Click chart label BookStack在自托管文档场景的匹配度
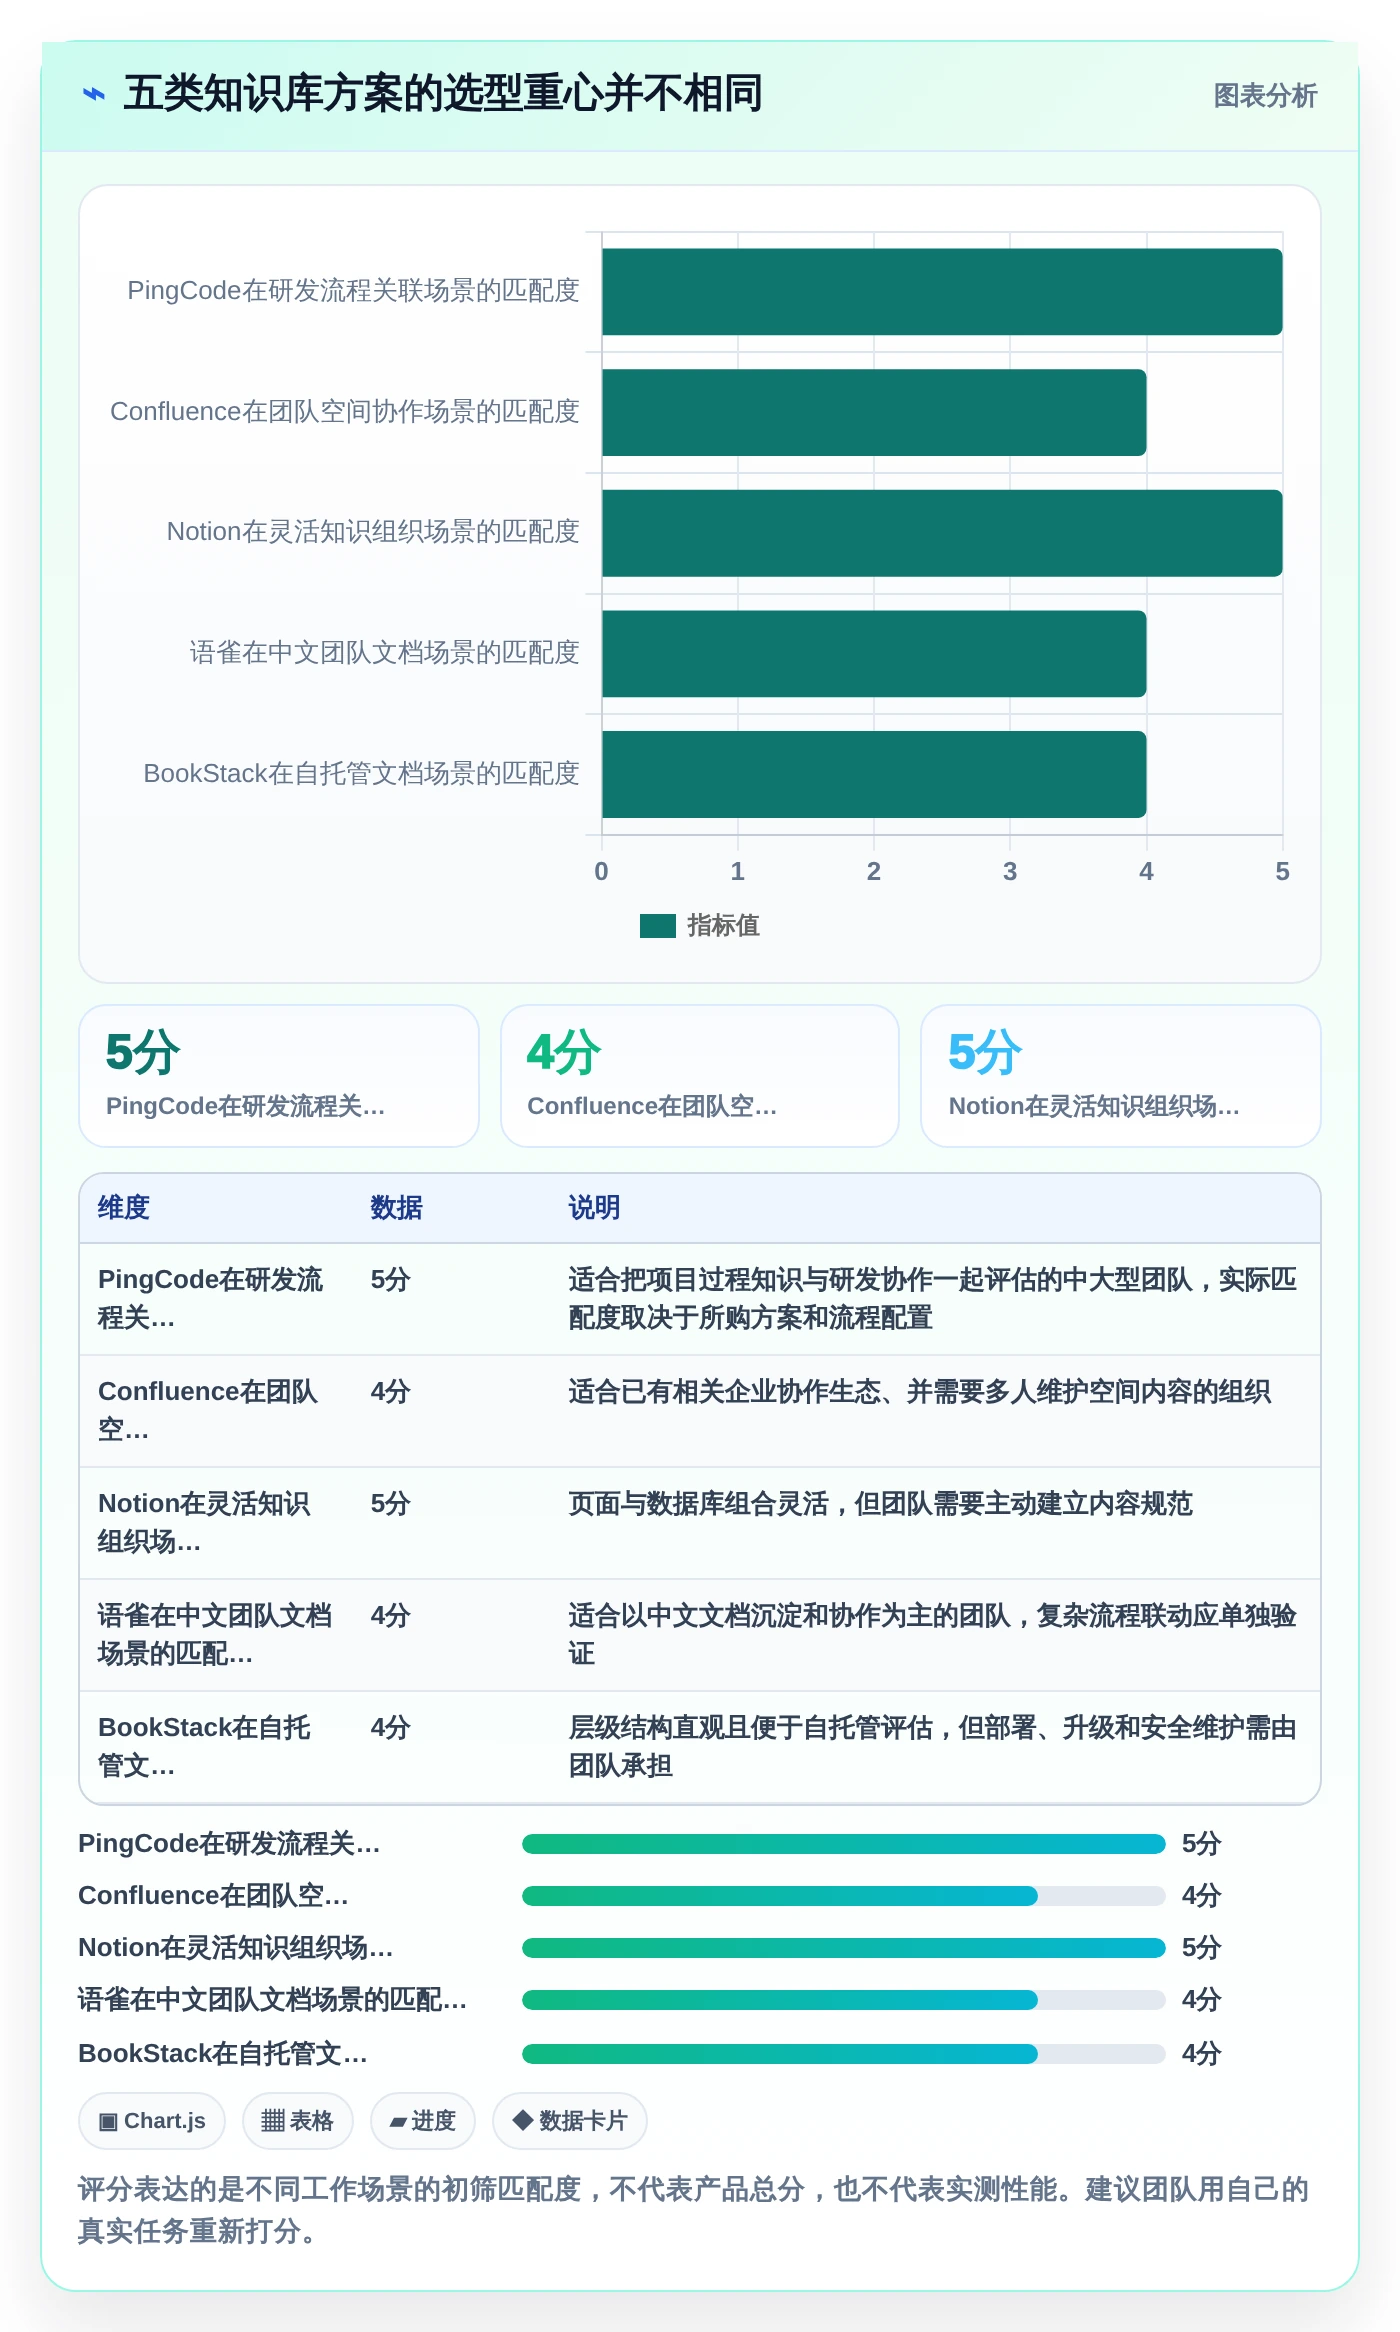The width and height of the screenshot is (1400, 2332). pyautogui.click(x=361, y=774)
